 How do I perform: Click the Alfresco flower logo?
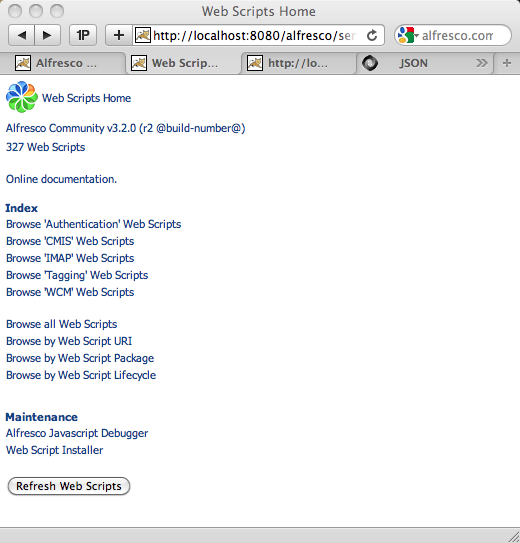coord(21,97)
